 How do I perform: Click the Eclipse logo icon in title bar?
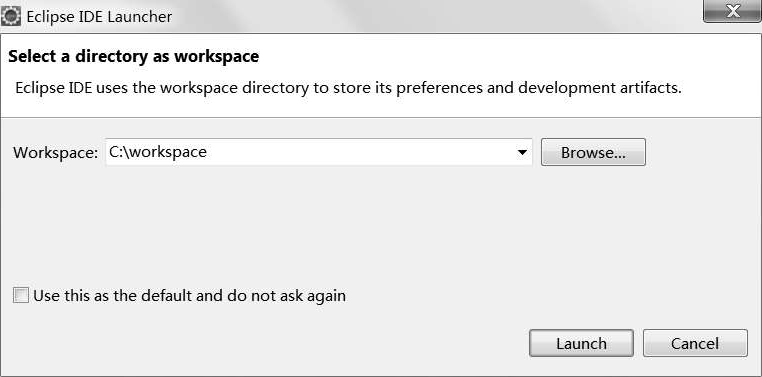(x=11, y=17)
